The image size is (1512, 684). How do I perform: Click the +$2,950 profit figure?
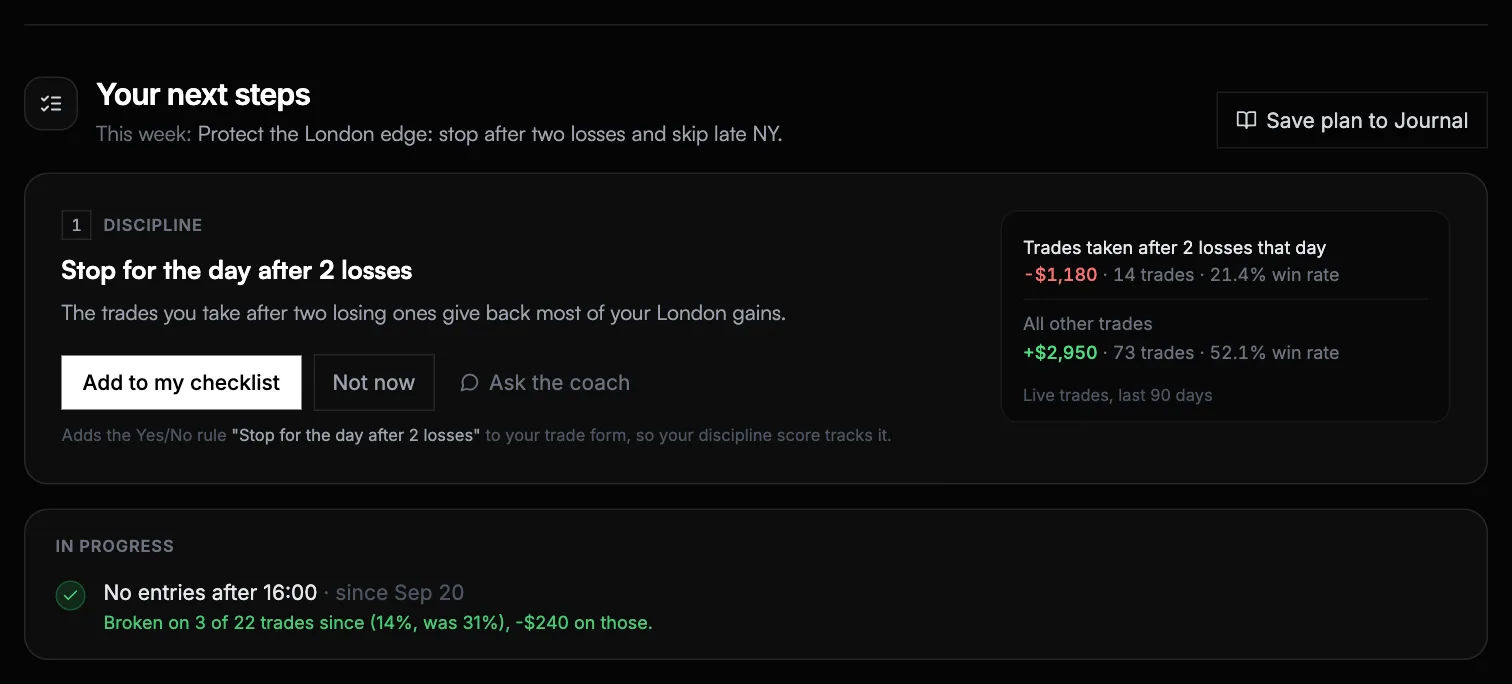click(1060, 353)
